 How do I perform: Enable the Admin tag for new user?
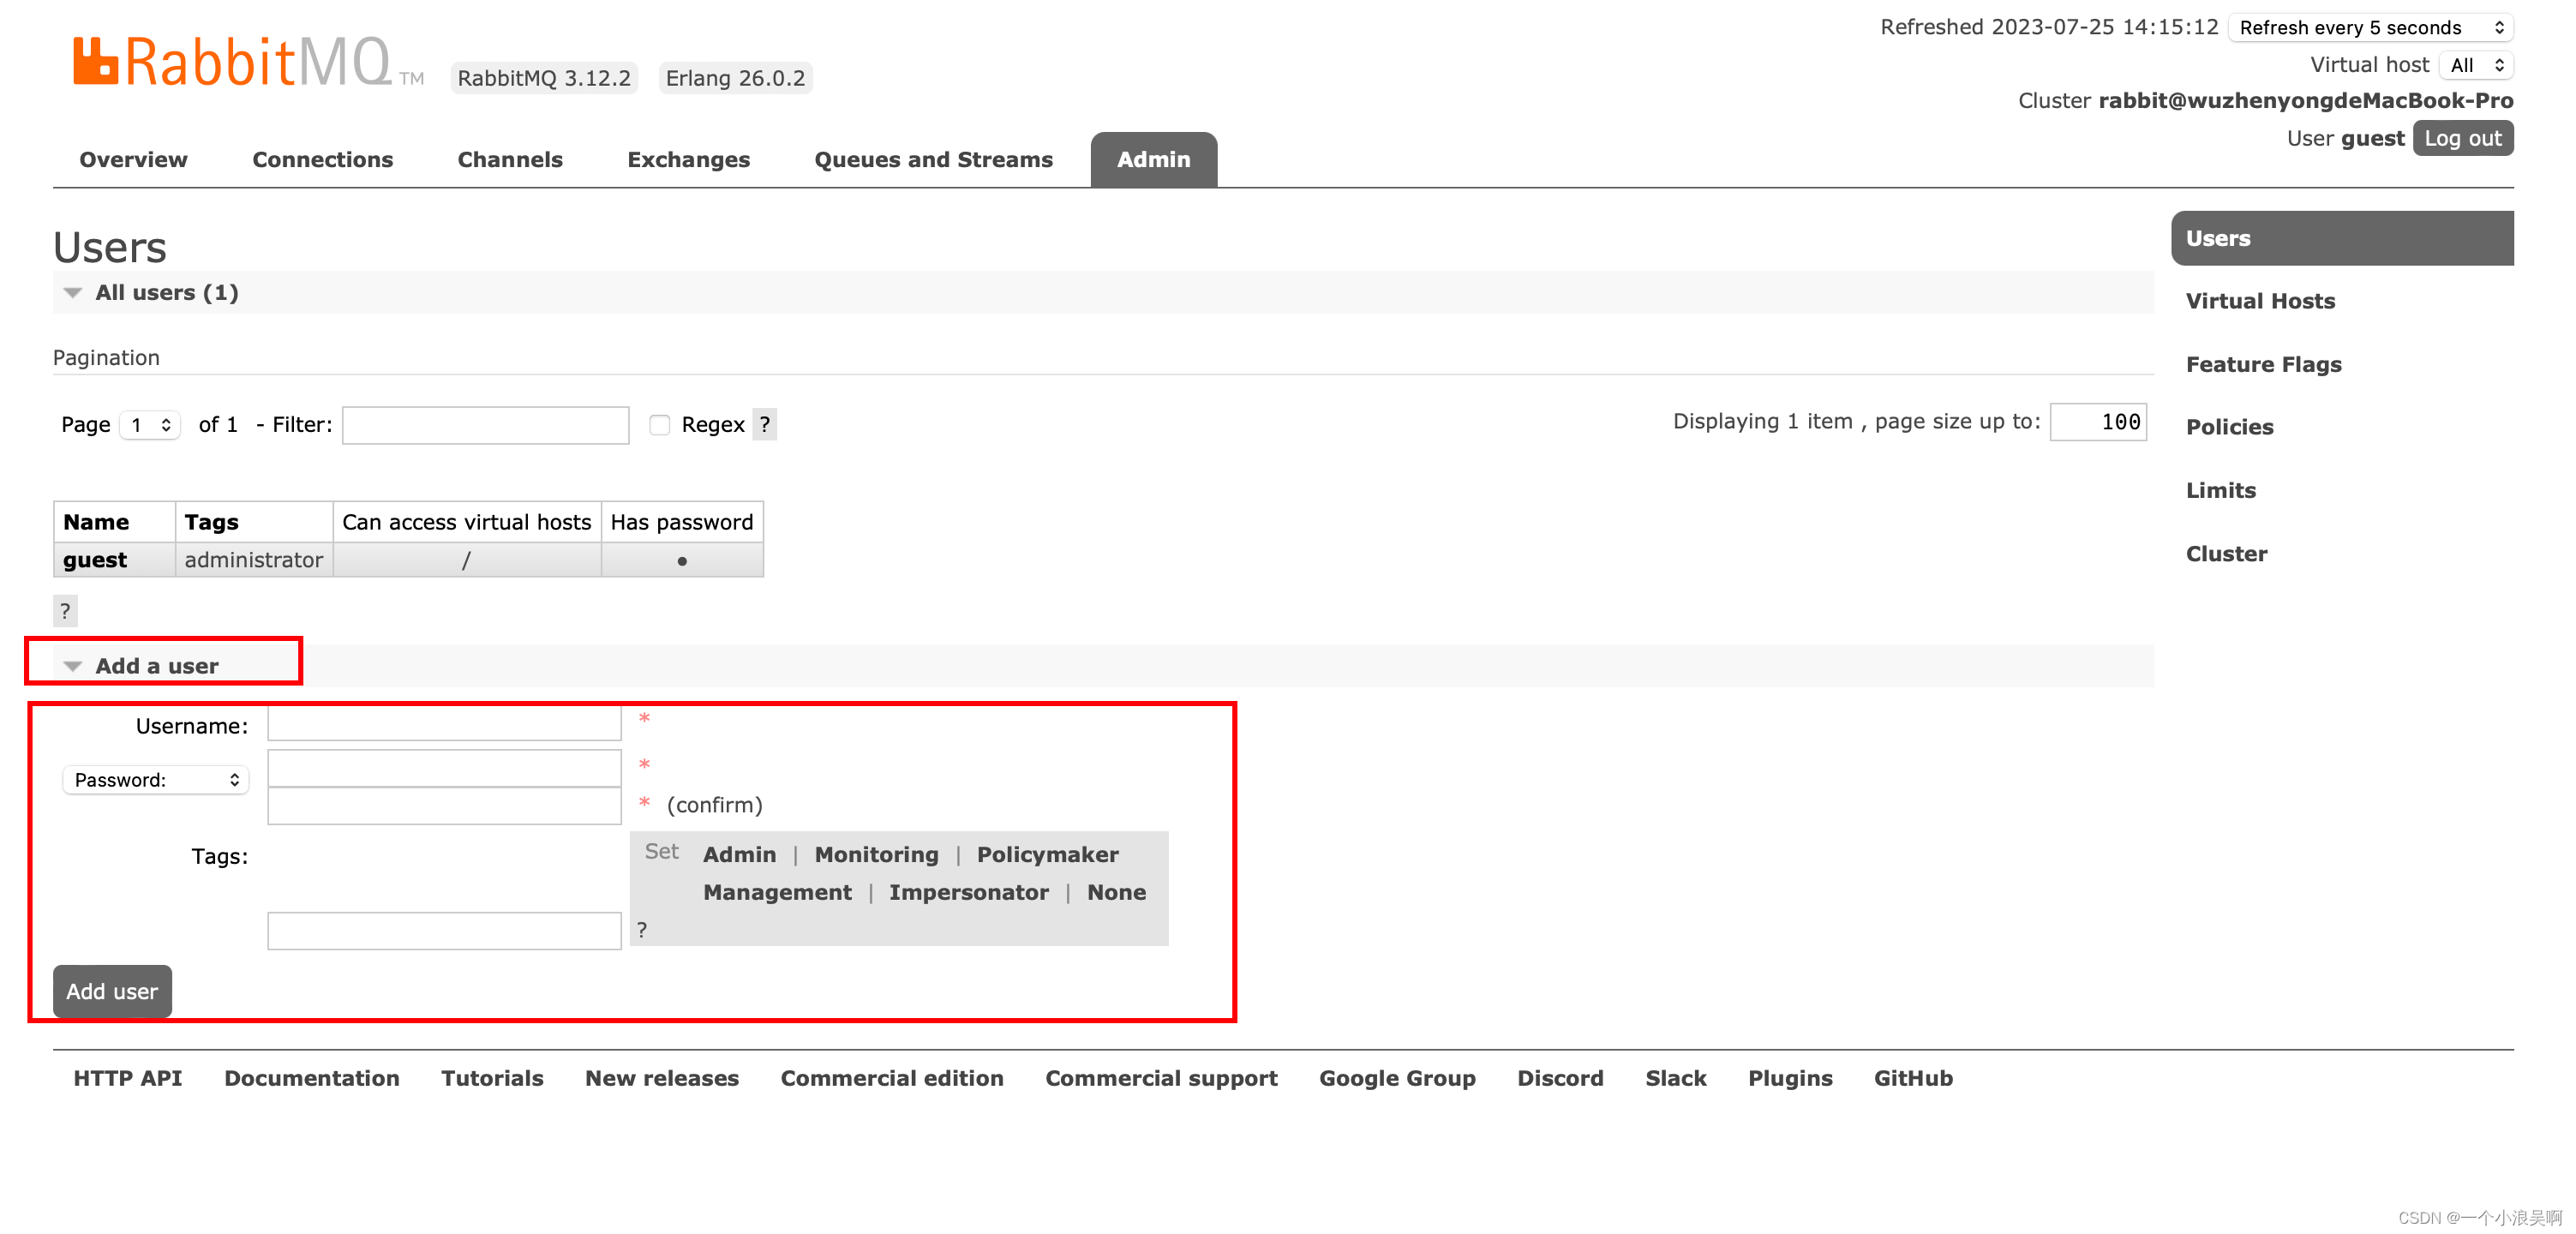740,853
